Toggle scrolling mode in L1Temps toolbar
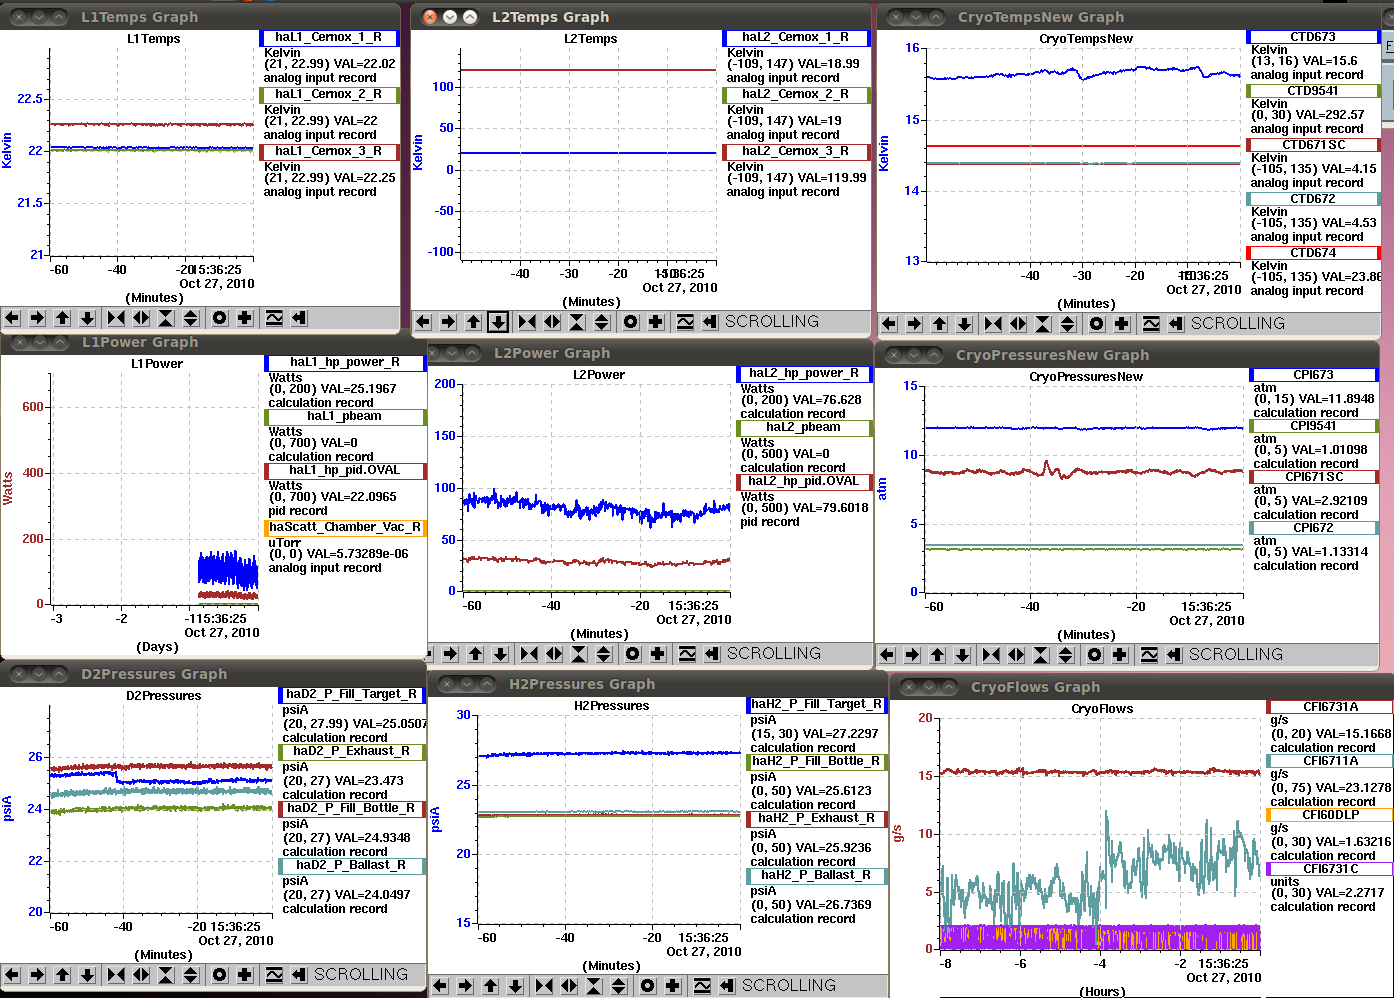The height and width of the screenshot is (998, 1394). [299, 318]
